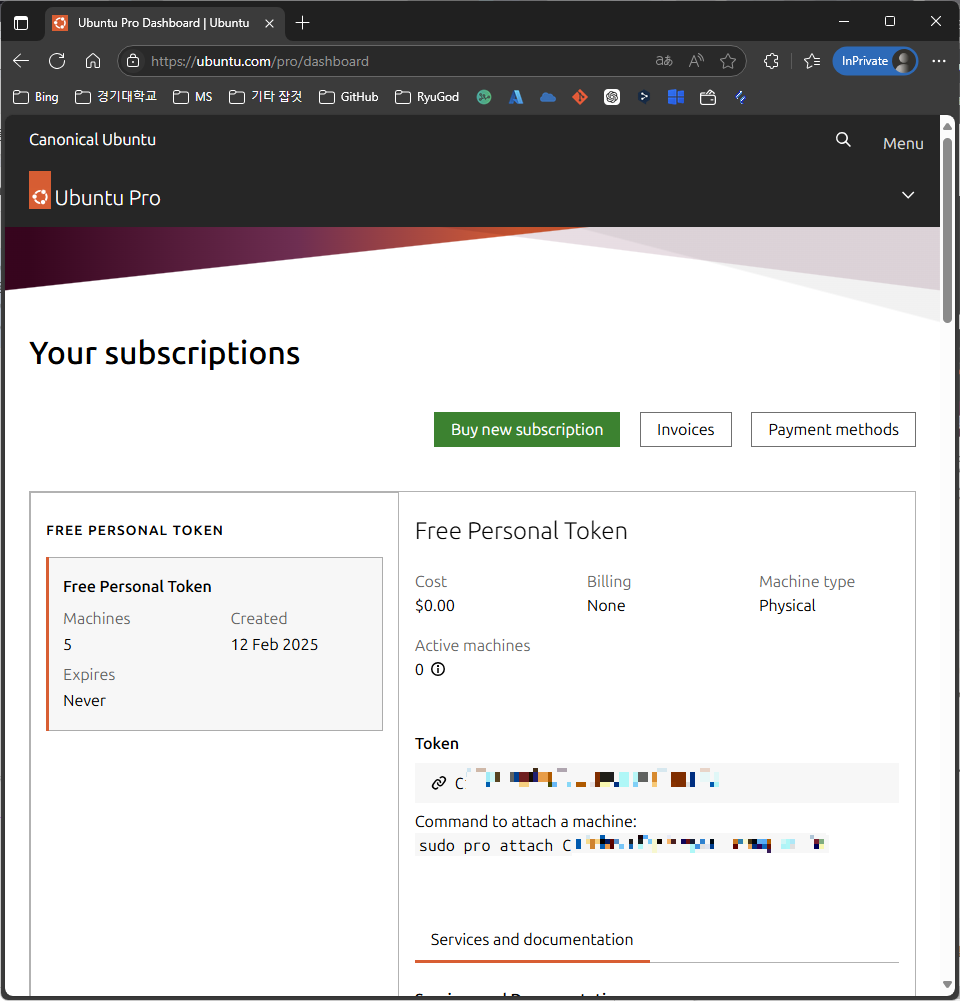Open the ChatGPT bookmark icon
Screen dimensions: 960x1001
(611, 97)
